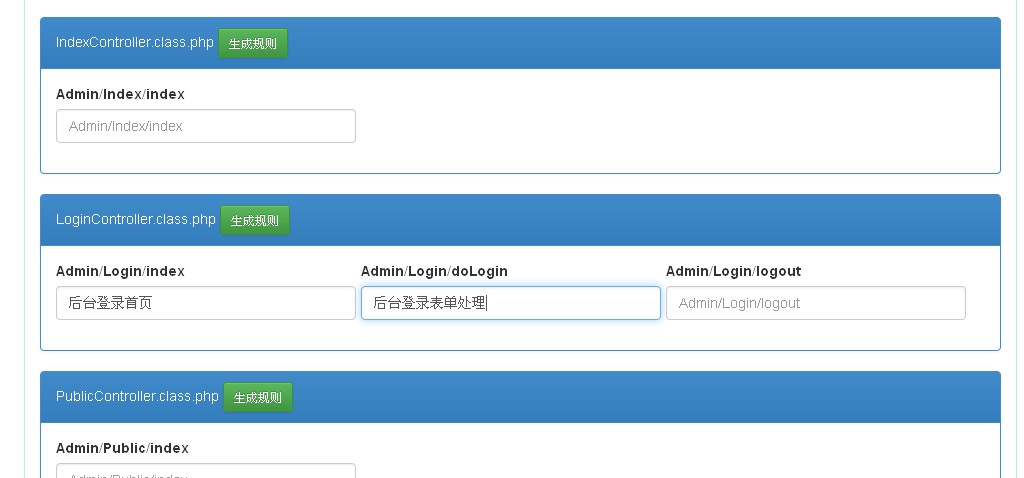Select the LoginController.class.php panel title
Viewport: 1024px width, 478px height.
pos(135,220)
